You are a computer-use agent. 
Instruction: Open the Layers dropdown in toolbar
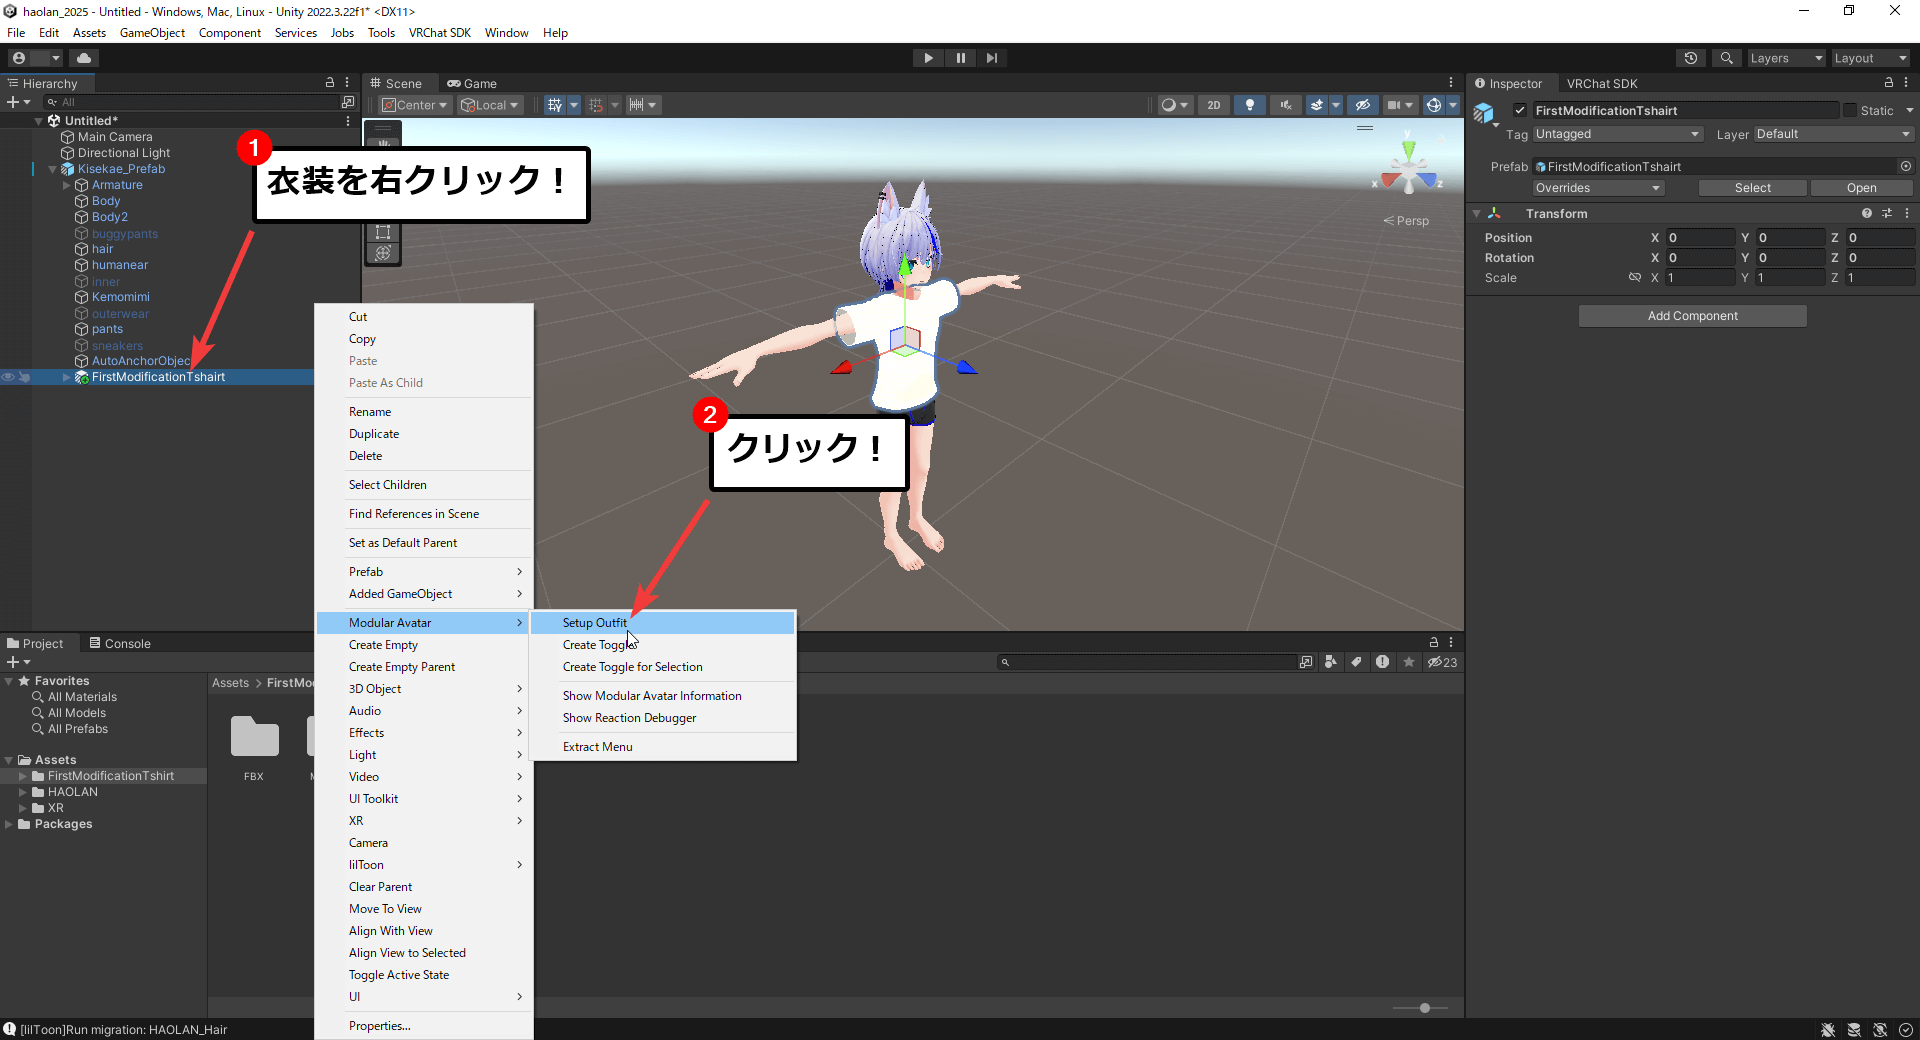tap(1786, 58)
